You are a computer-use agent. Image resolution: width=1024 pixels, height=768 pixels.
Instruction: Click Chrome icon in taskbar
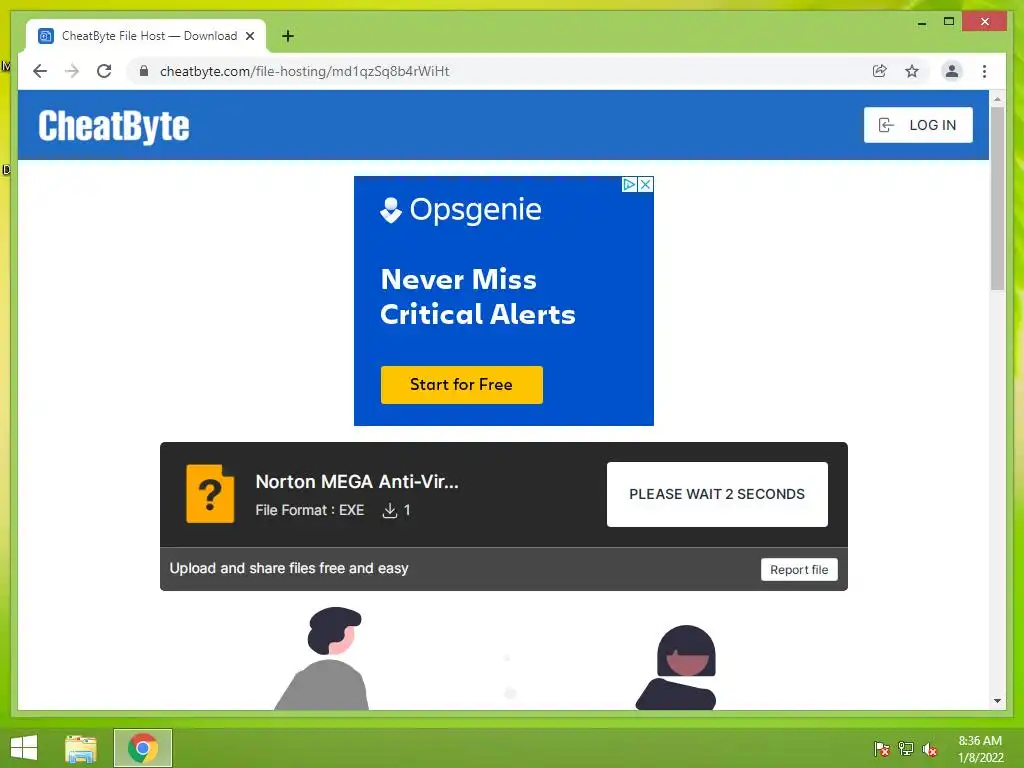click(x=143, y=748)
